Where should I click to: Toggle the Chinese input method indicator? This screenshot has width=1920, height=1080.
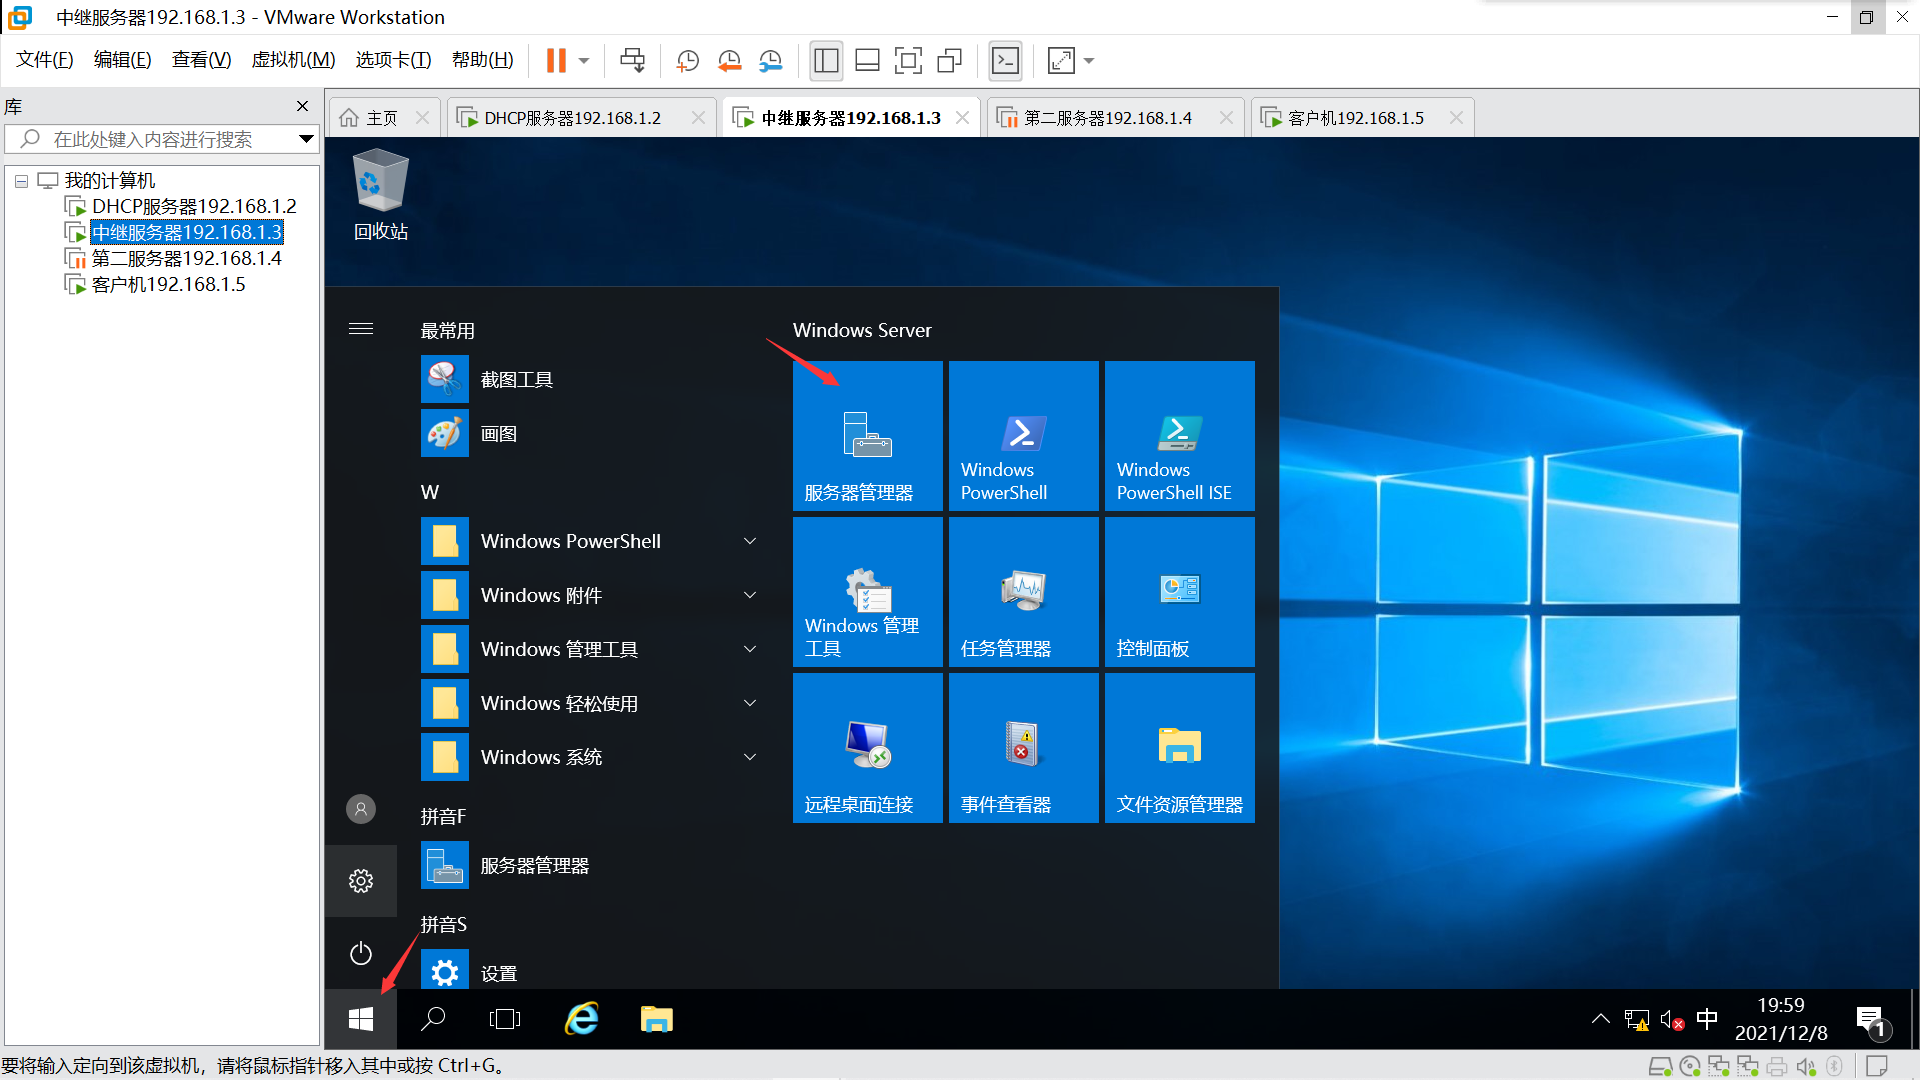(1707, 1019)
